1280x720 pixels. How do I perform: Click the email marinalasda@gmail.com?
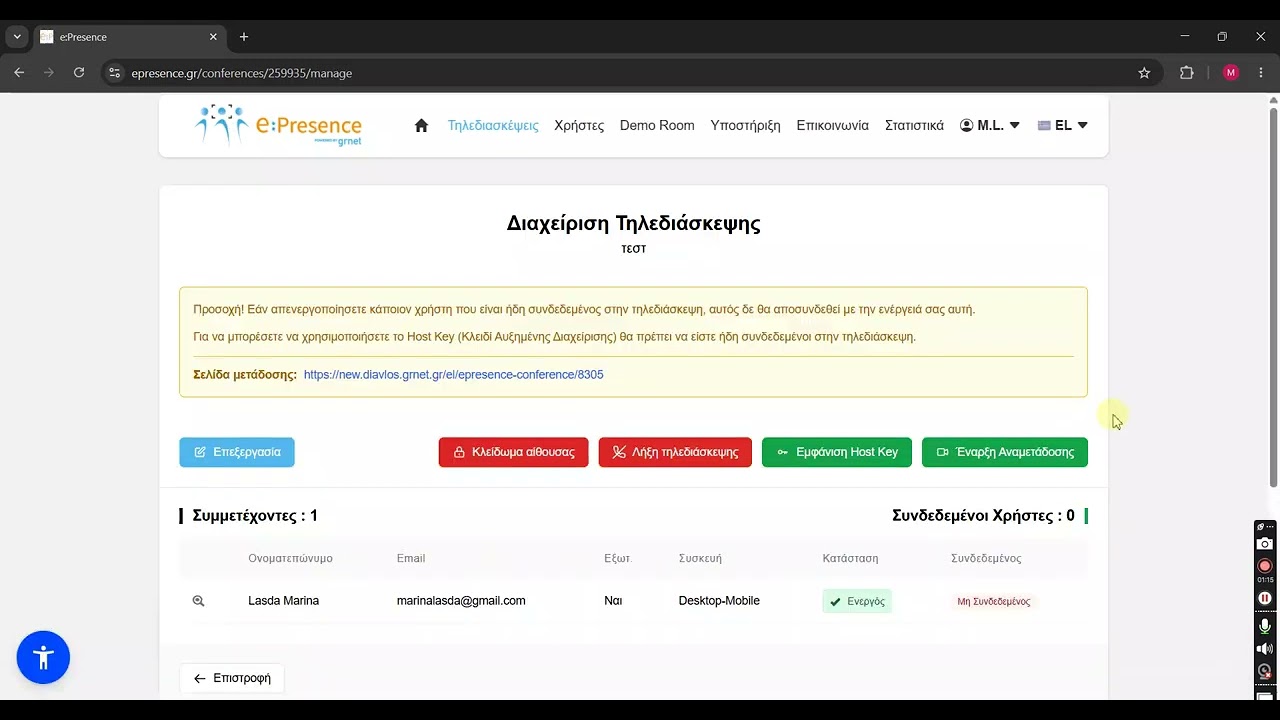(461, 601)
